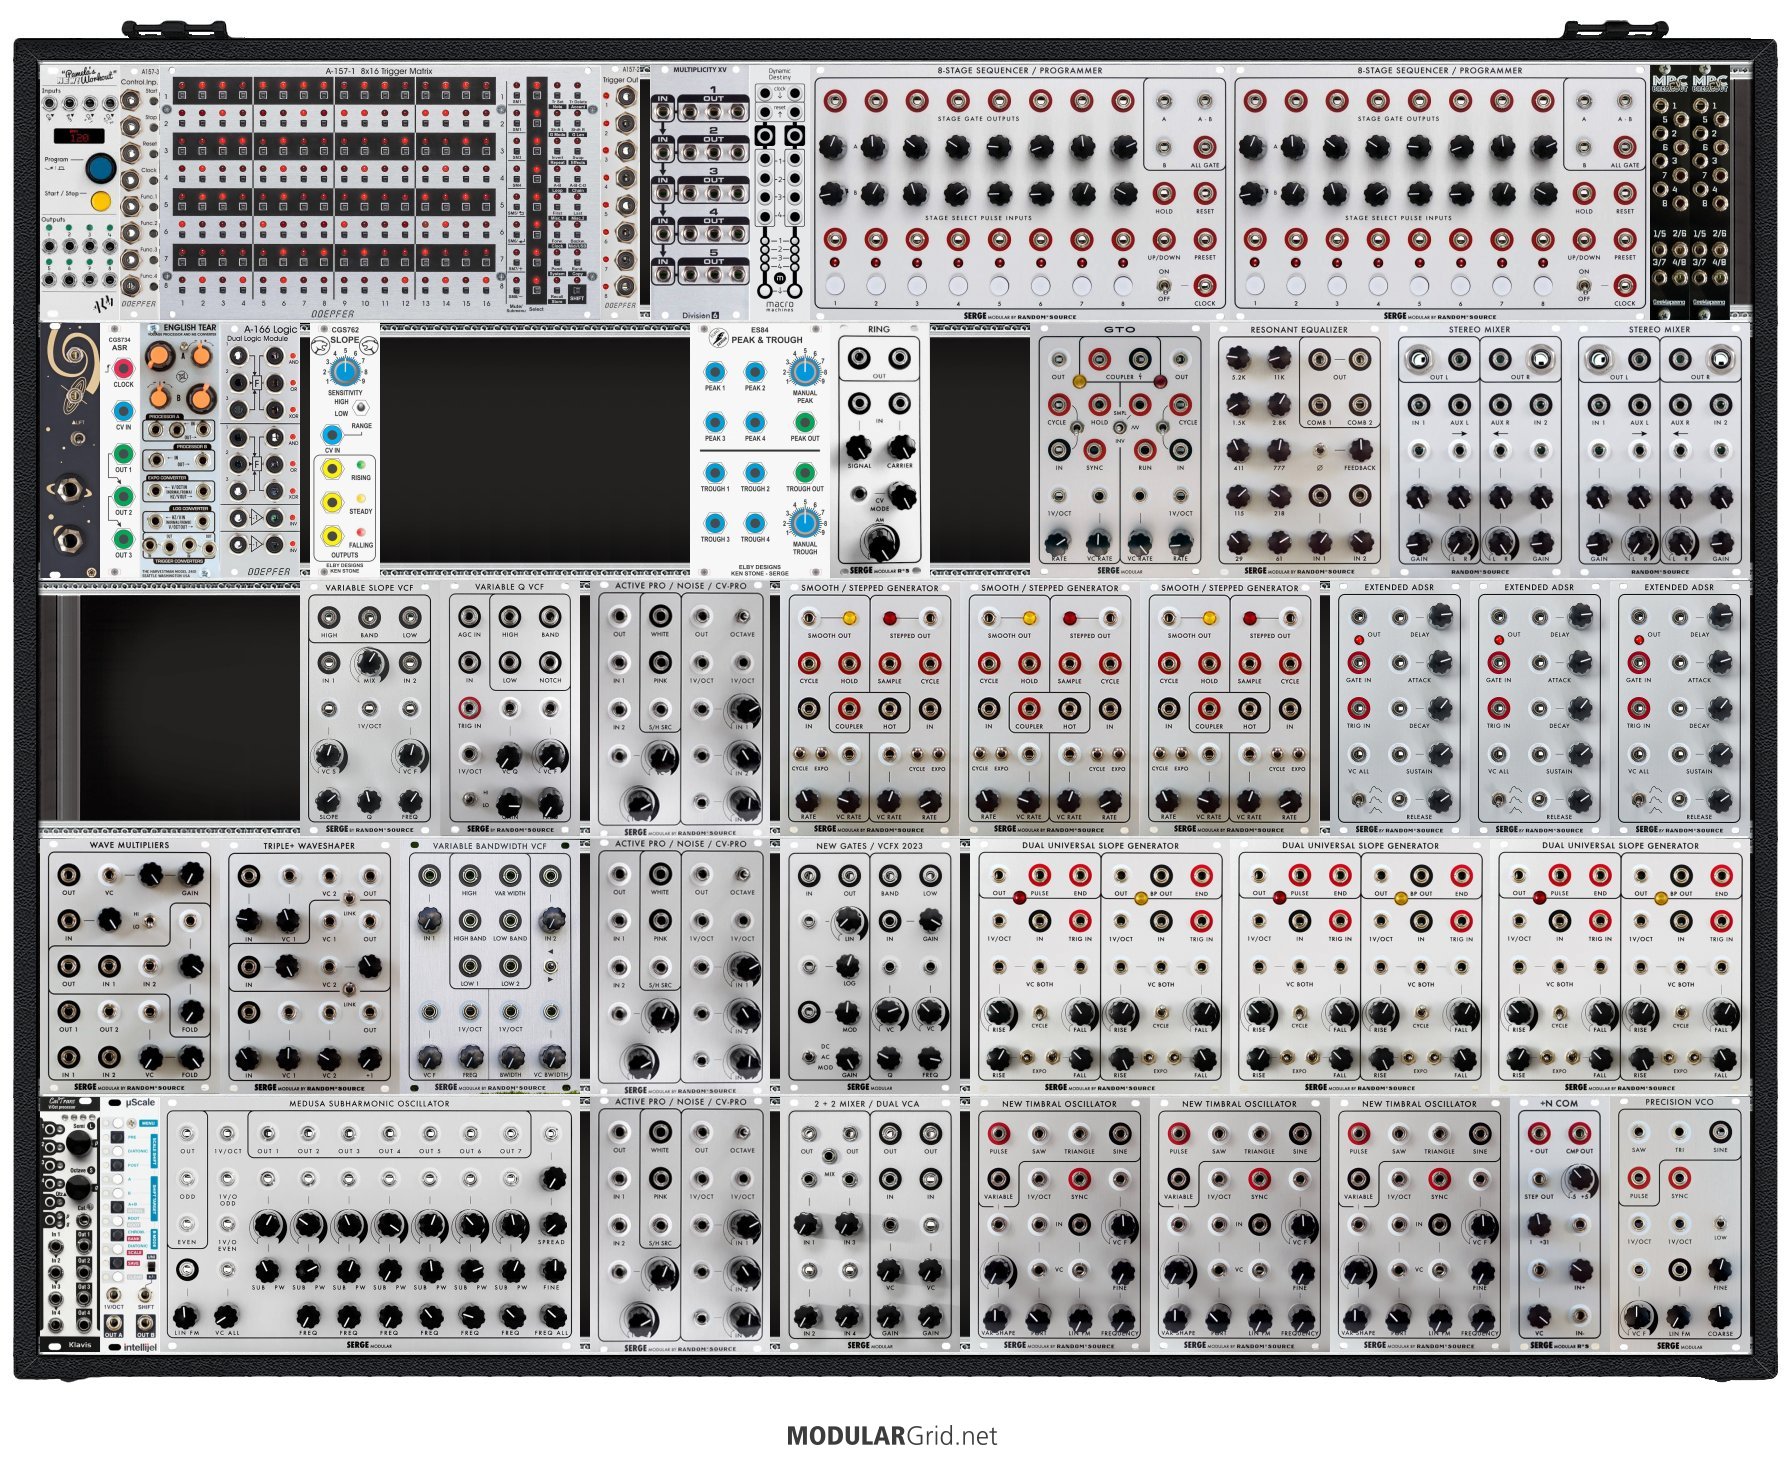The image size is (1785, 1457).
Task: Click the VC ALL knob on Medusa
Action: pyautogui.click(x=227, y=1315)
